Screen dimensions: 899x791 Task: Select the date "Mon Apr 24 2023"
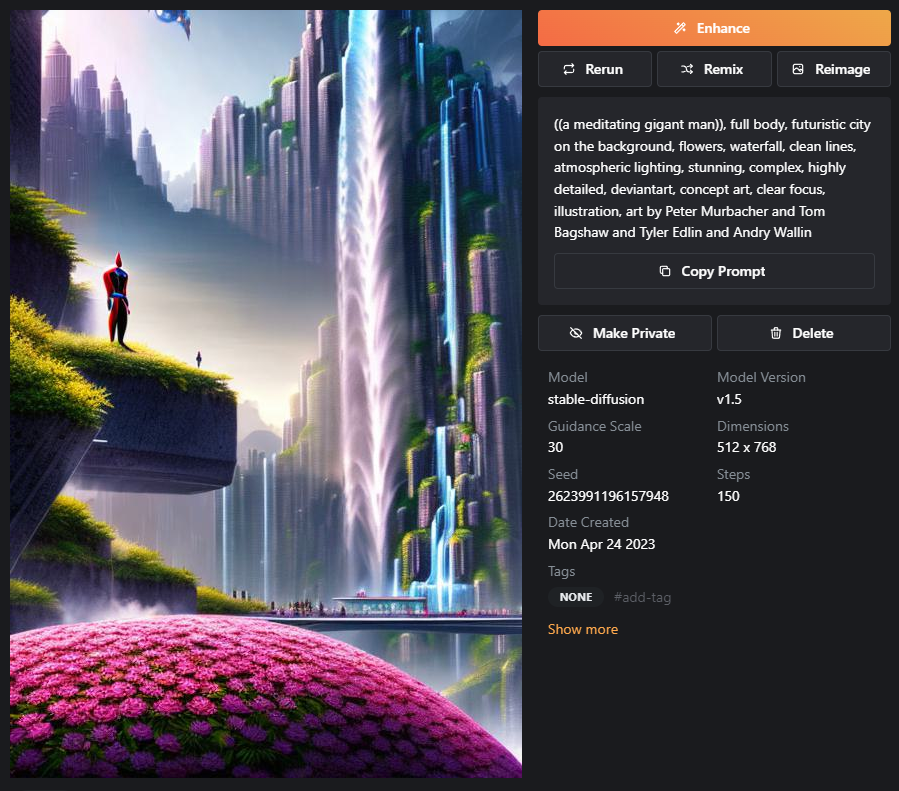[x=601, y=545]
